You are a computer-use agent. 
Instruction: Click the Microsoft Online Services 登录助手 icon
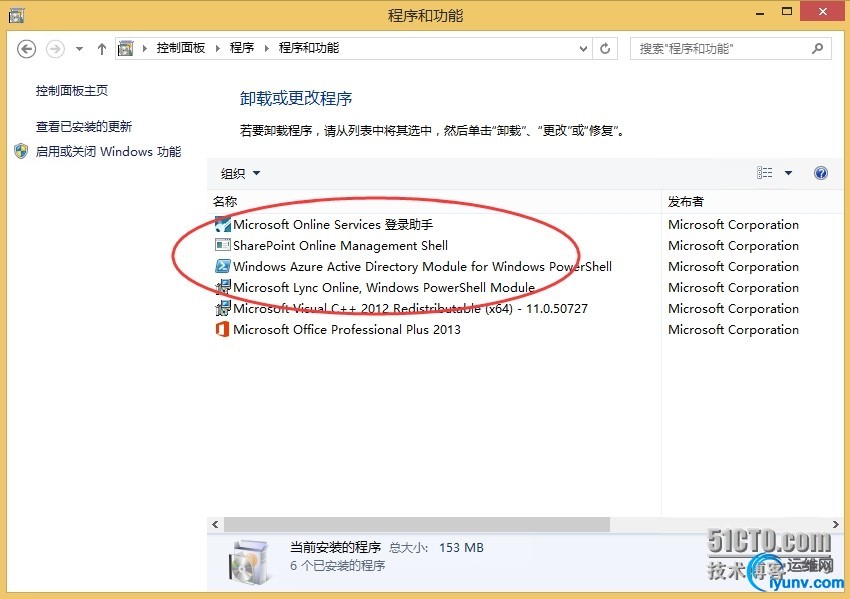click(x=223, y=224)
